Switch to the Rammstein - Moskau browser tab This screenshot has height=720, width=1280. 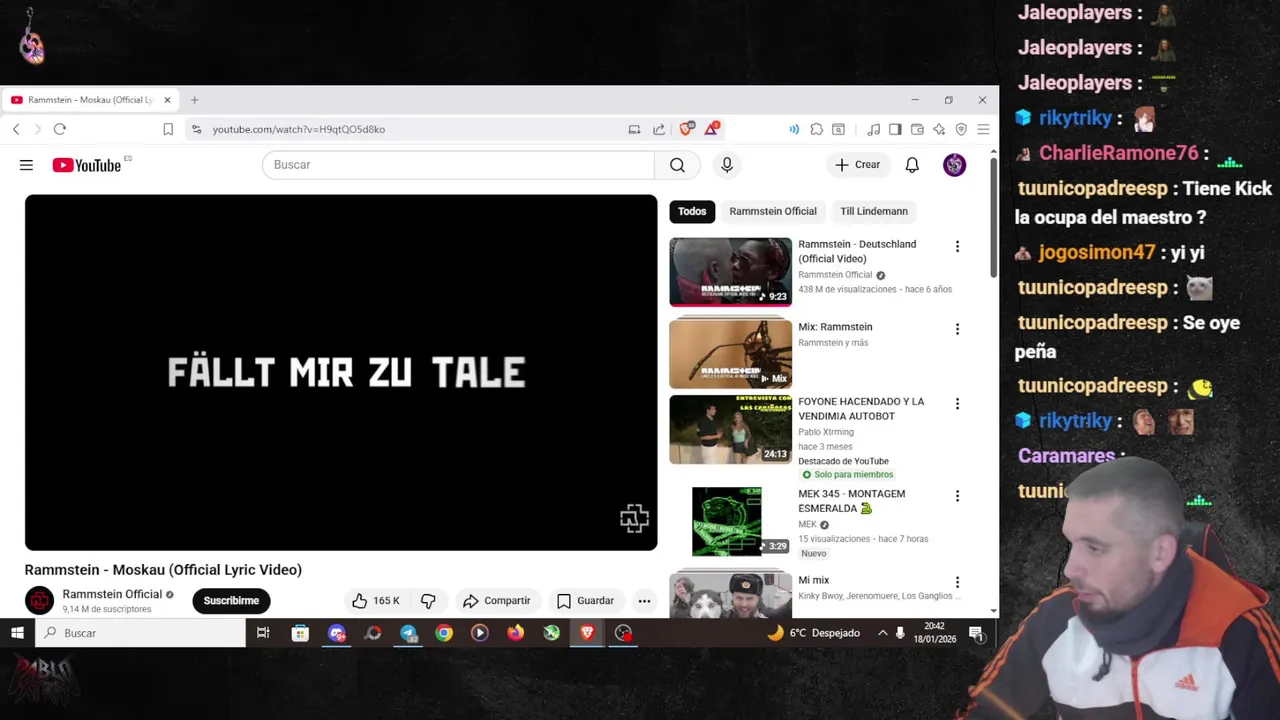(x=90, y=100)
